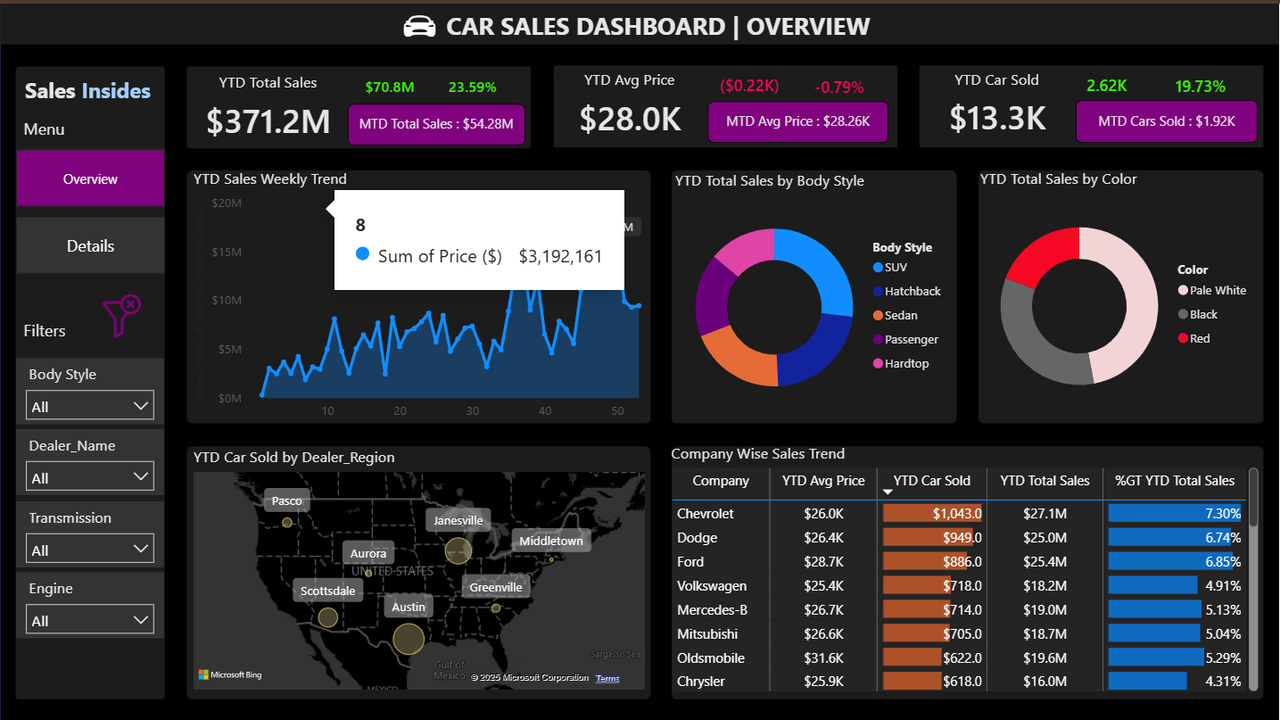Select the Chrysler company cell
Image resolution: width=1280 pixels, height=720 pixels.
(701, 682)
